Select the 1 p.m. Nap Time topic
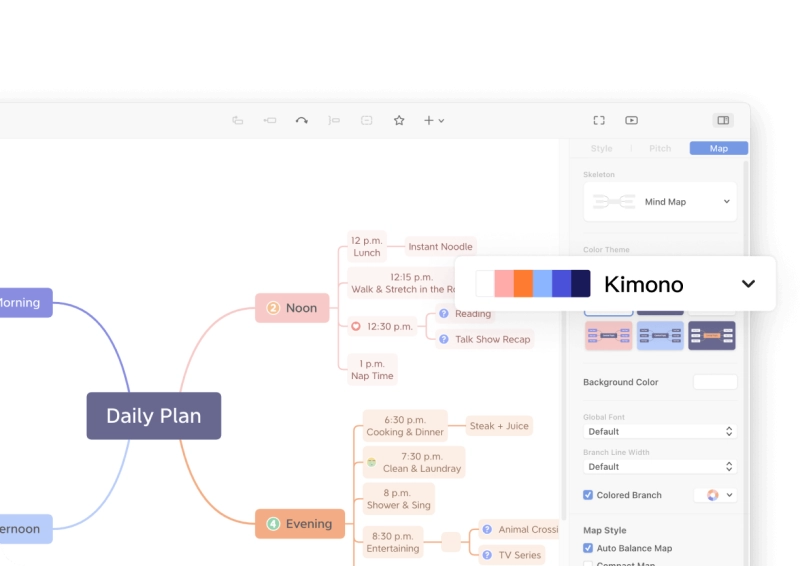Image resolution: width=800 pixels, height=566 pixels. pyautogui.click(x=372, y=370)
